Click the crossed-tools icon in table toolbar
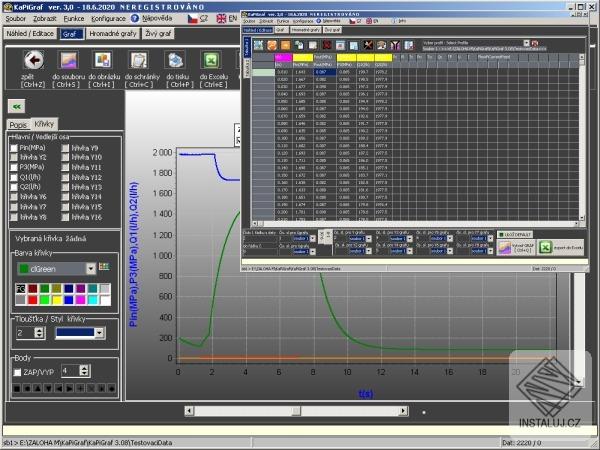 [x=367, y=45]
